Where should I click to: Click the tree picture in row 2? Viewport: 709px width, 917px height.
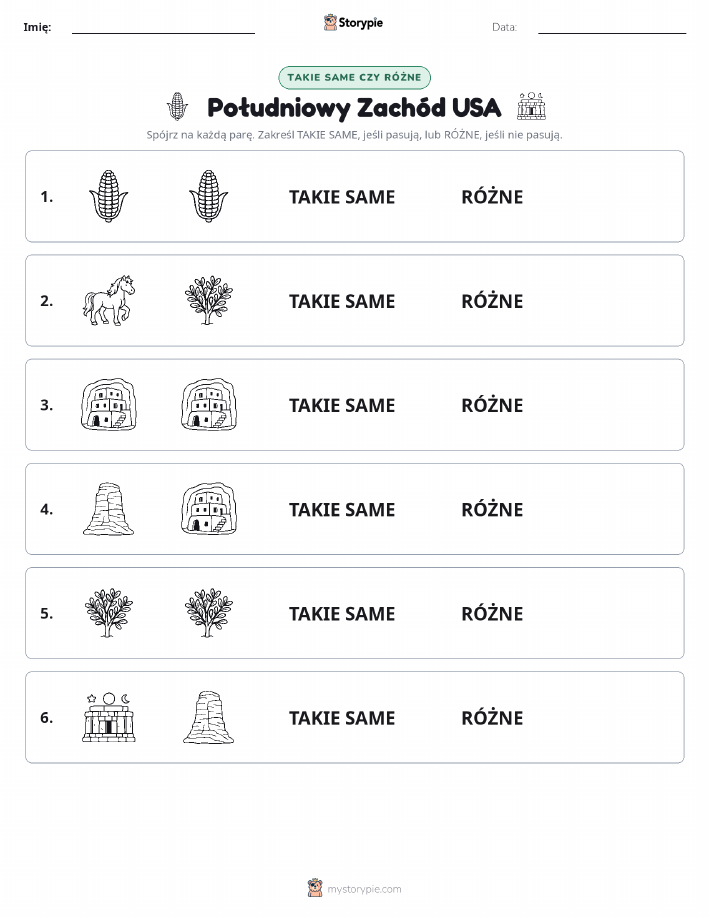pyautogui.click(x=208, y=300)
